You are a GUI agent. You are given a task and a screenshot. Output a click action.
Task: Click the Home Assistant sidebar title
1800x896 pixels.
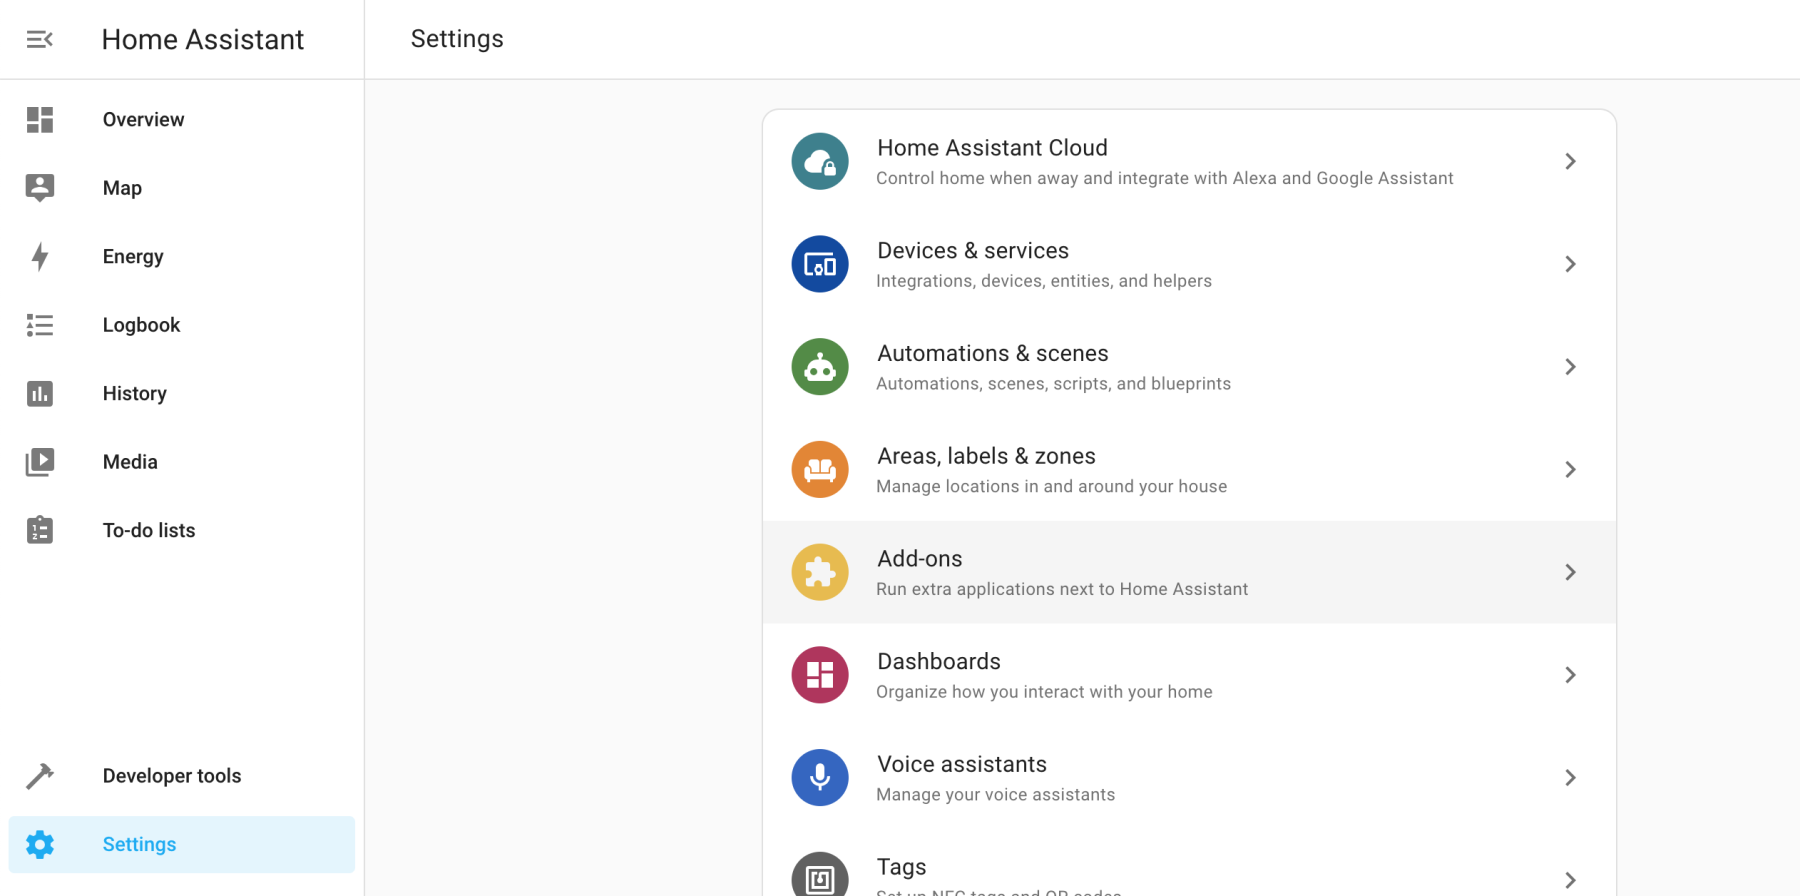point(203,39)
